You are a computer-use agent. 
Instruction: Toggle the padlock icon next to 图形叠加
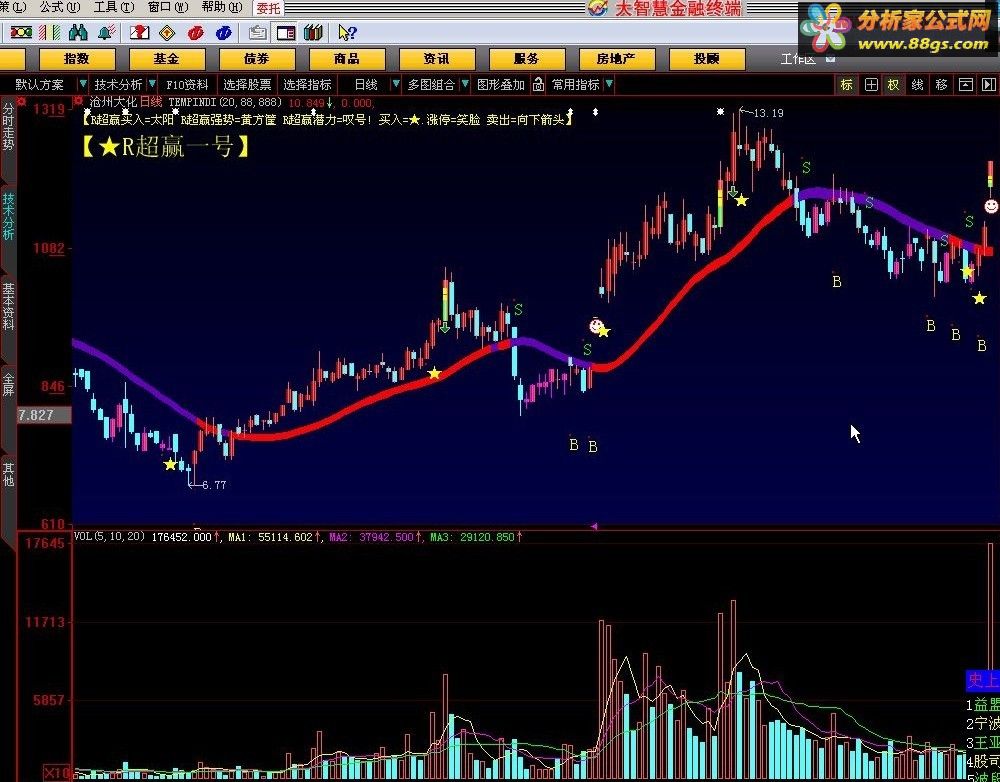538,84
